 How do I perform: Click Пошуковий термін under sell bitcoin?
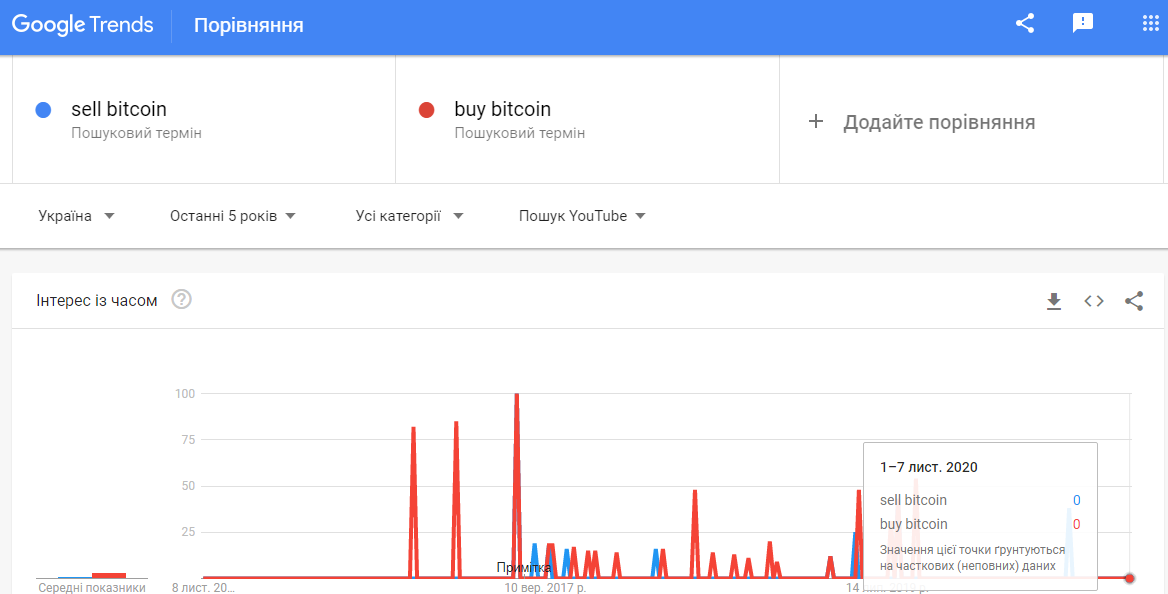pos(136,133)
